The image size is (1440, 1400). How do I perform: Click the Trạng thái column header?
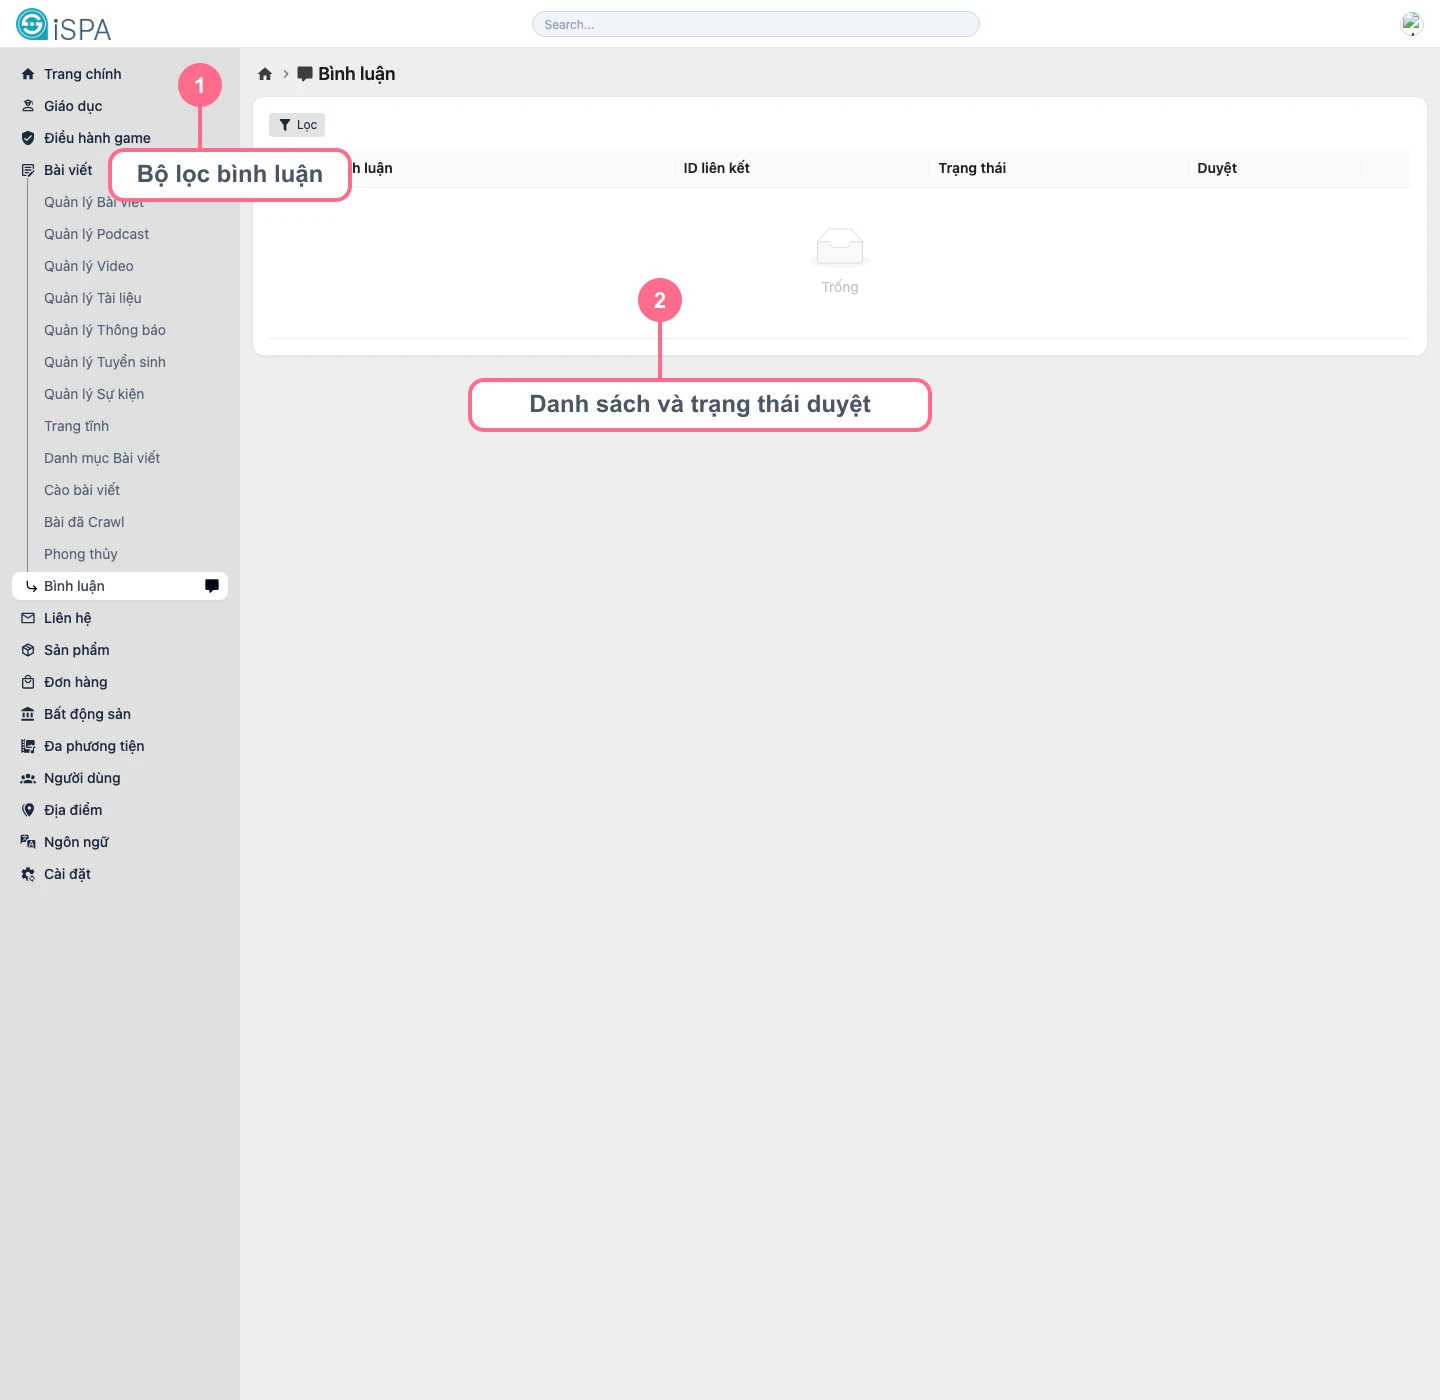click(x=972, y=168)
